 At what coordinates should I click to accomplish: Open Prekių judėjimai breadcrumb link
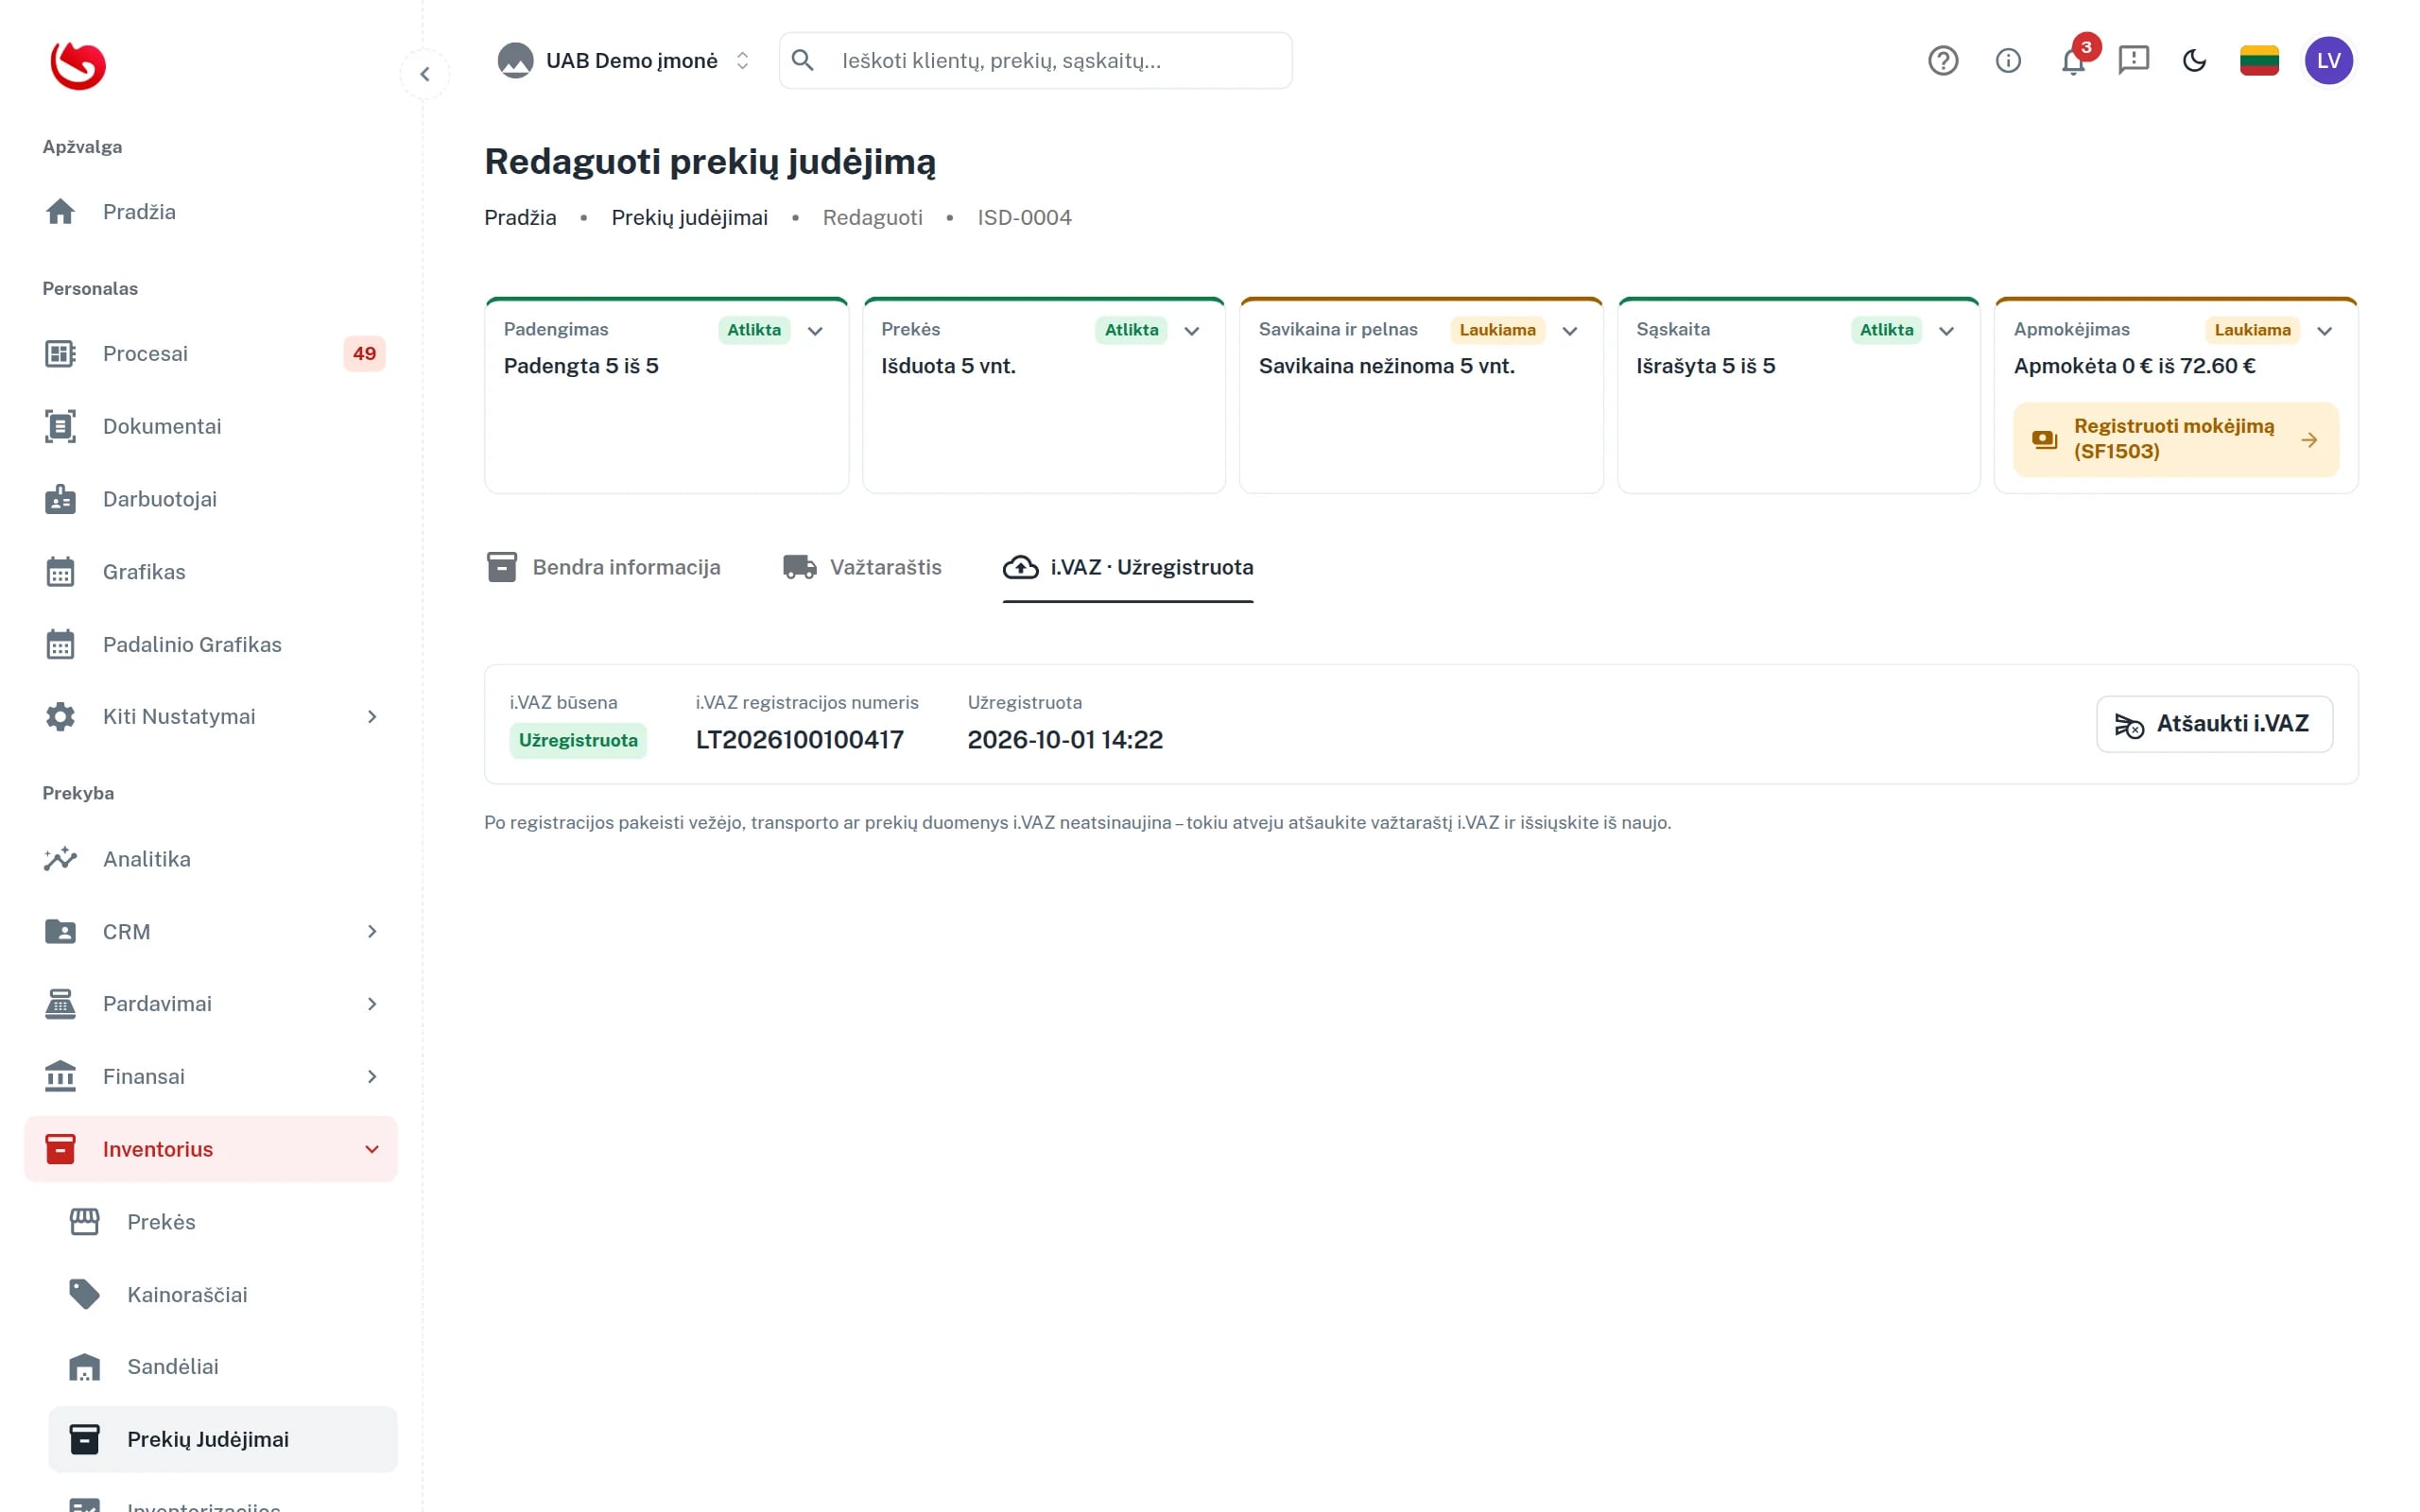[689, 218]
